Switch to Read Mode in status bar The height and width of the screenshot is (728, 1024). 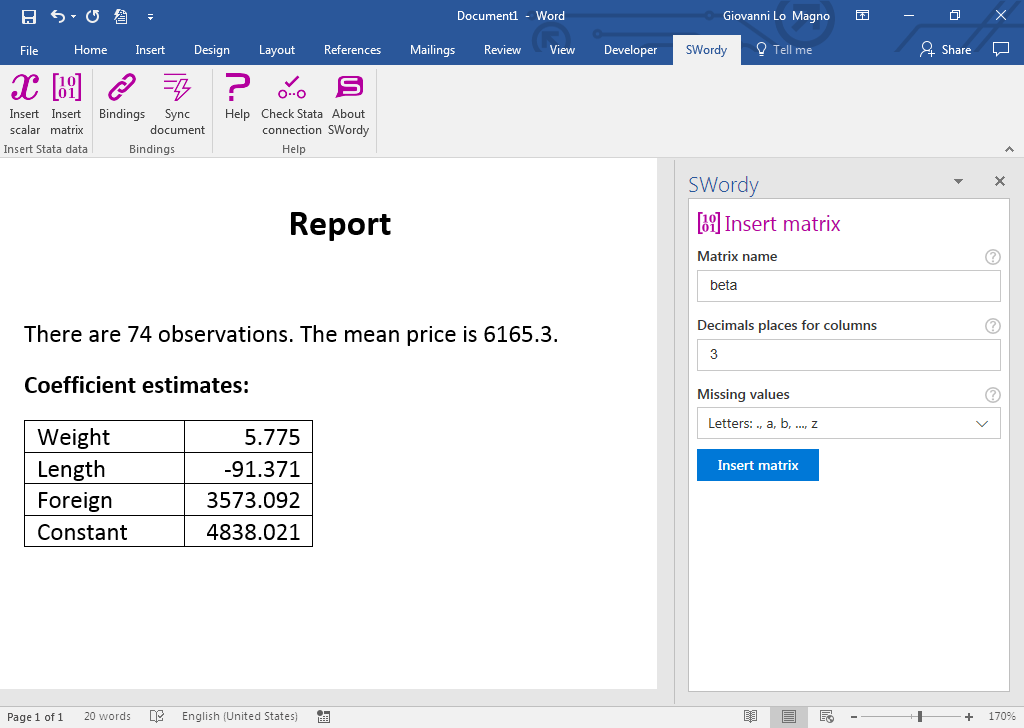(751, 716)
